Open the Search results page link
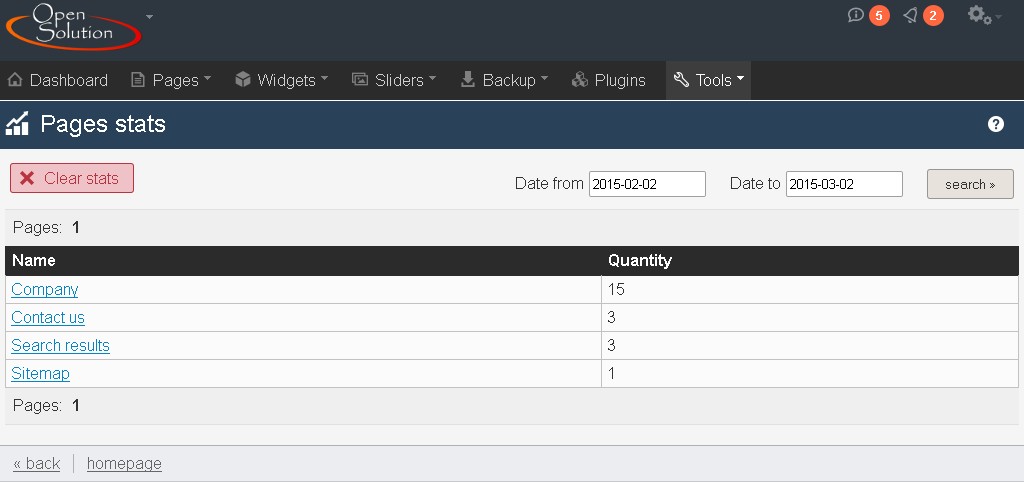1024x482 pixels. point(61,345)
